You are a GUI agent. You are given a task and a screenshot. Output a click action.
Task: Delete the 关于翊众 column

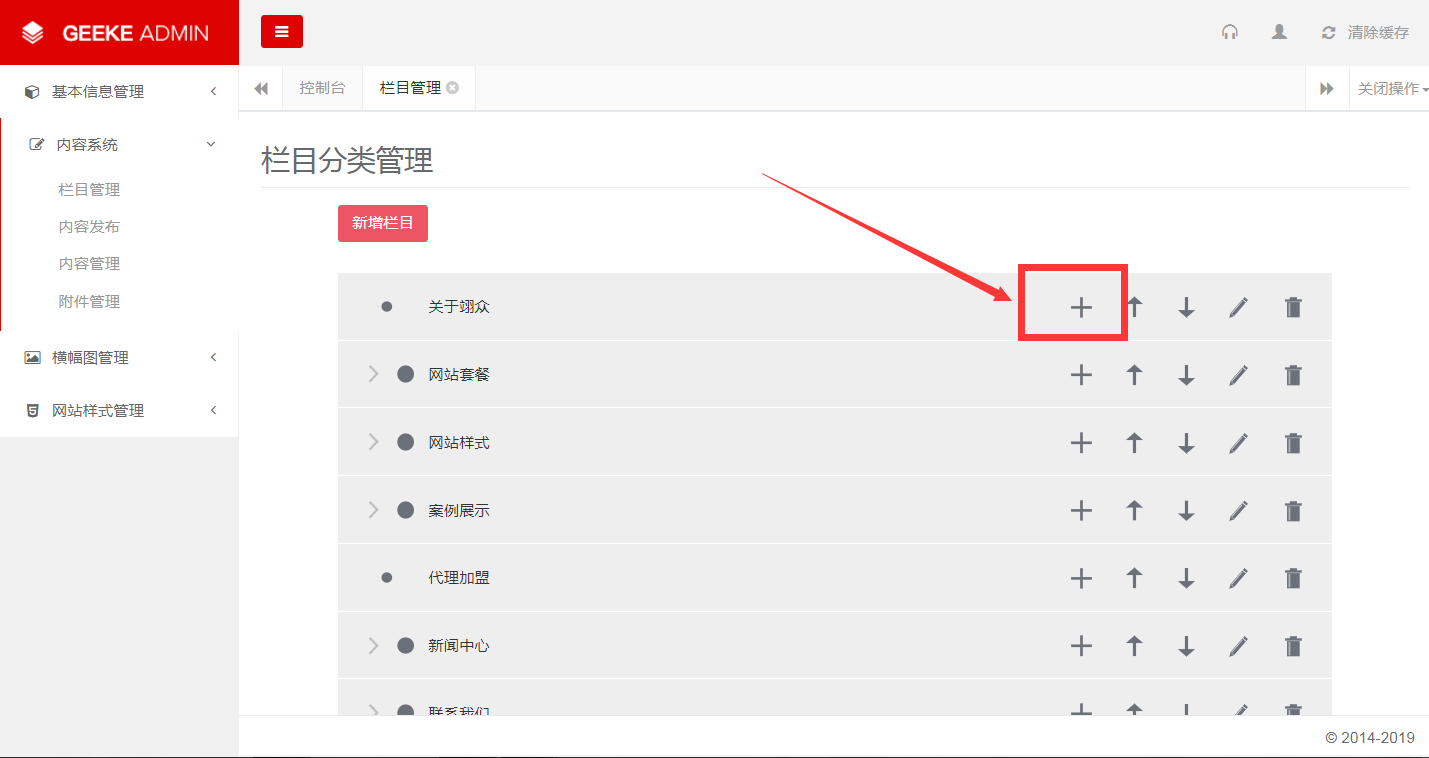[x=1293, y=307]
